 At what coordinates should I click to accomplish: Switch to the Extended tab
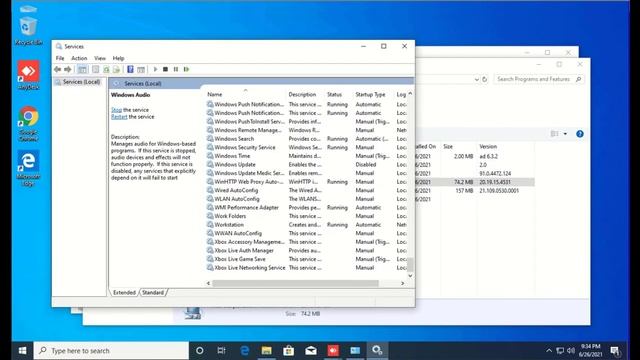point(124,293)
